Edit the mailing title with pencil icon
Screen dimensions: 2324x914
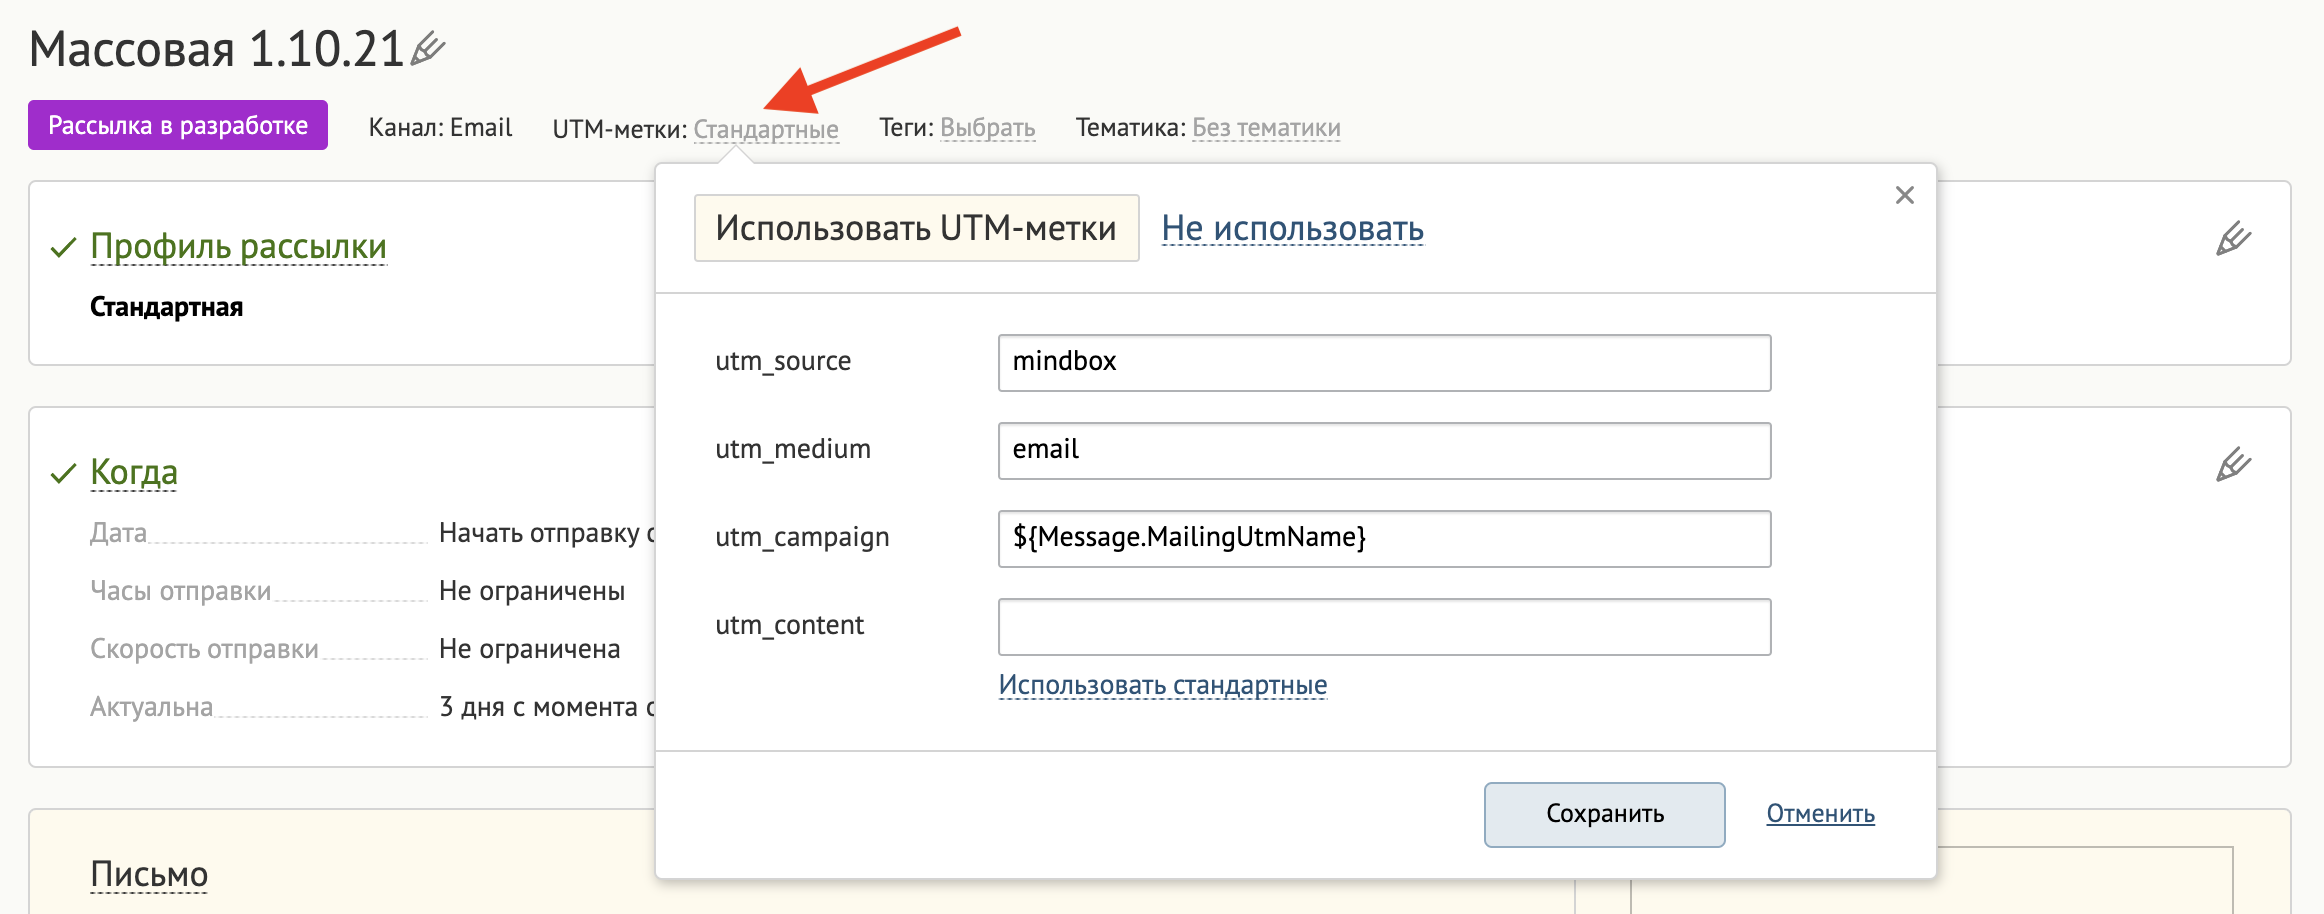pyautogui.click(x=428, y=48)
